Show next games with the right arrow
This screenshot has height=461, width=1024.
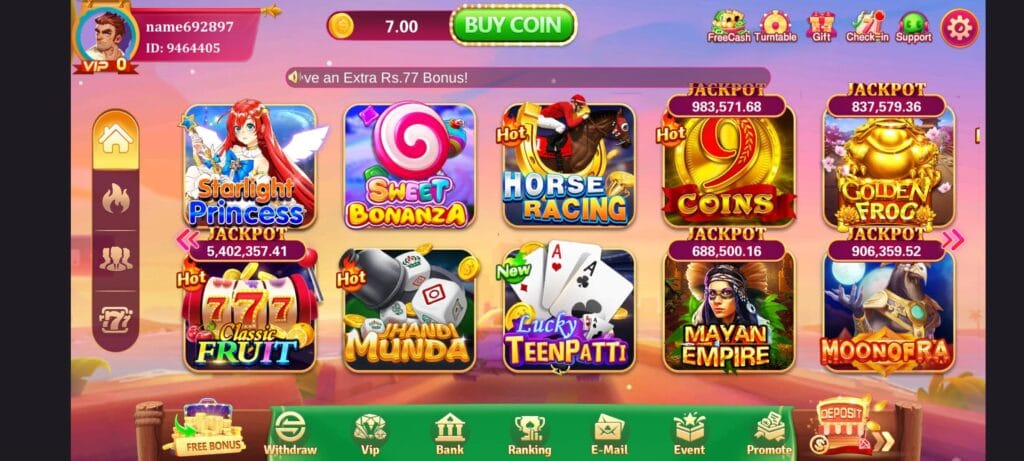tap(952, 240)
